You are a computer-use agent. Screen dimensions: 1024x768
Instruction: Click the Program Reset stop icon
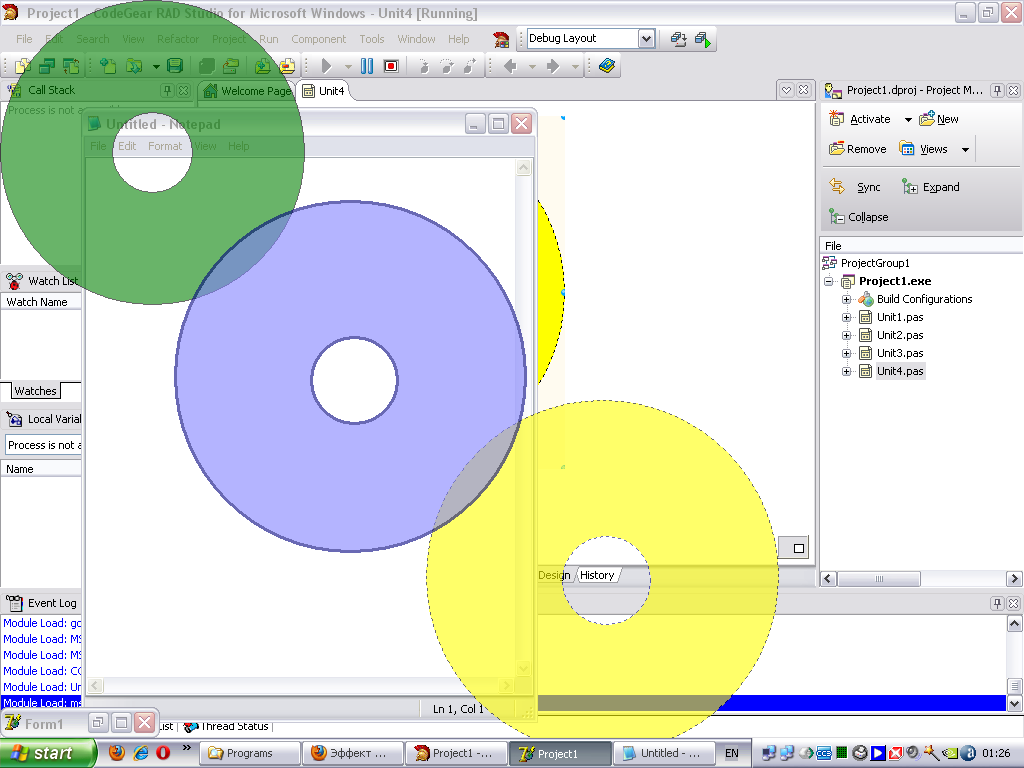391,66
